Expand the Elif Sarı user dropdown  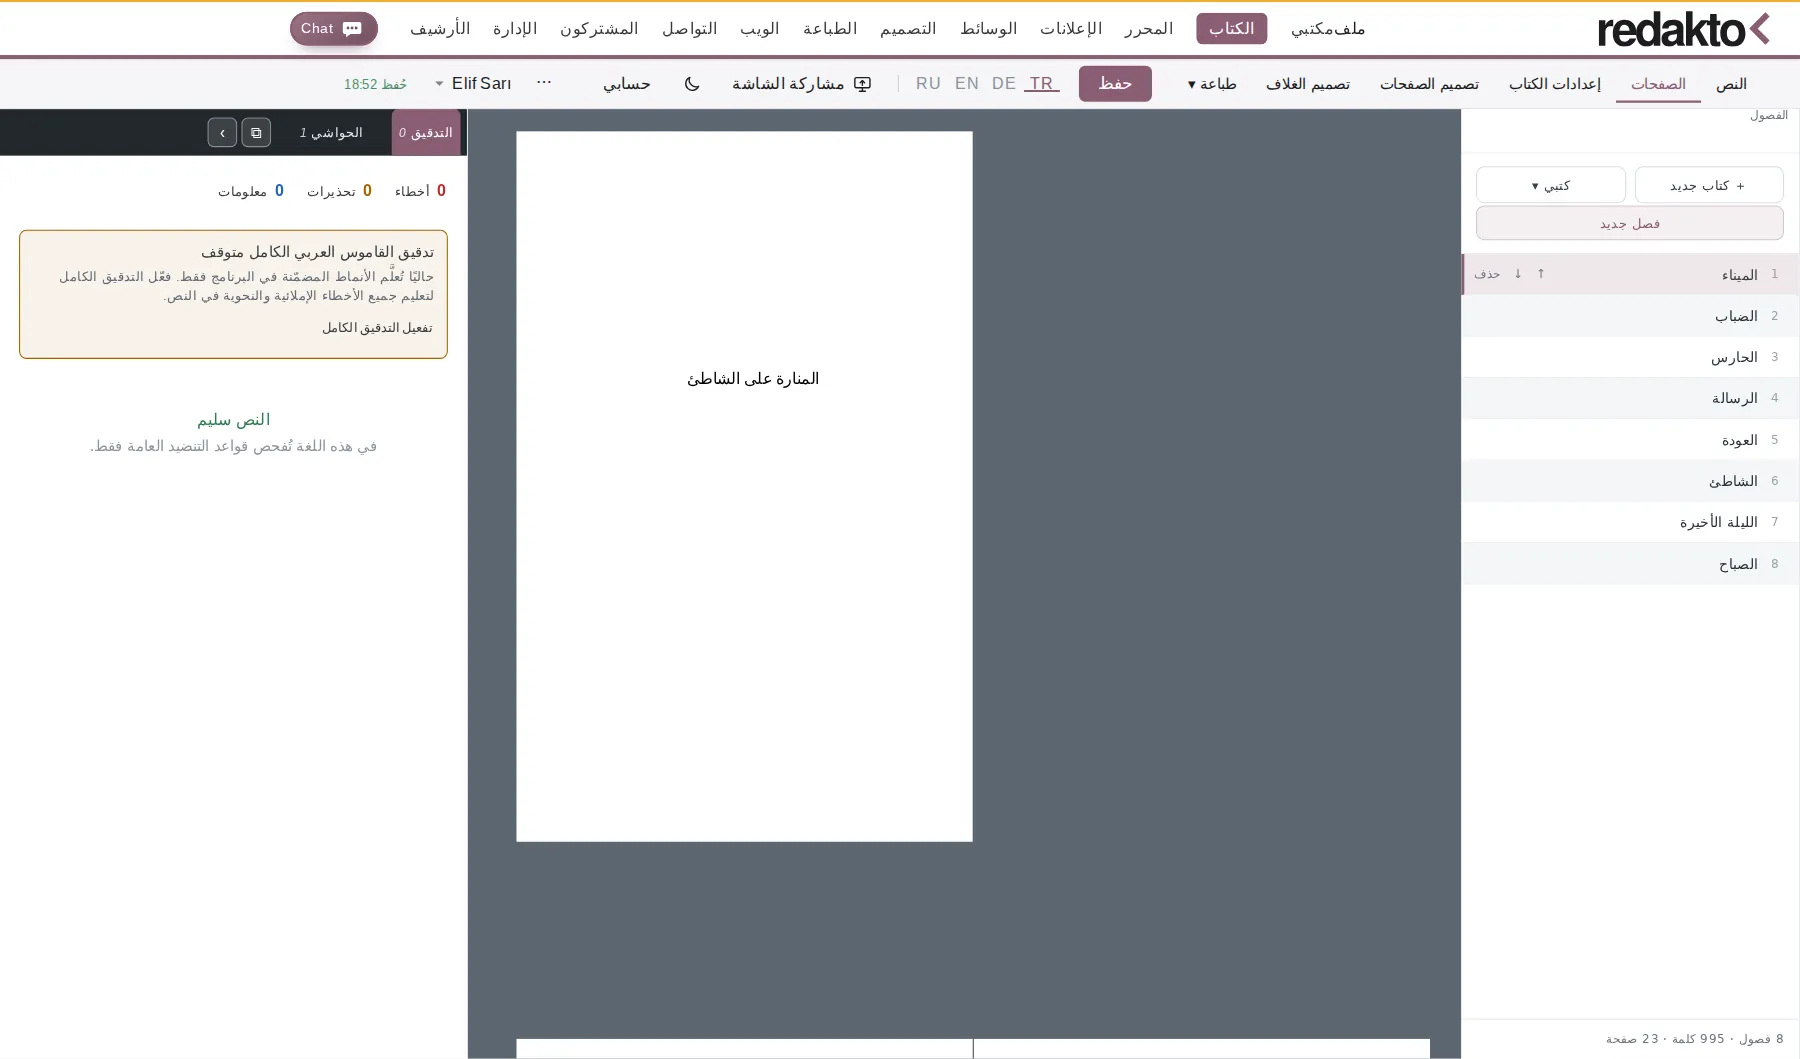click(473, 84)
